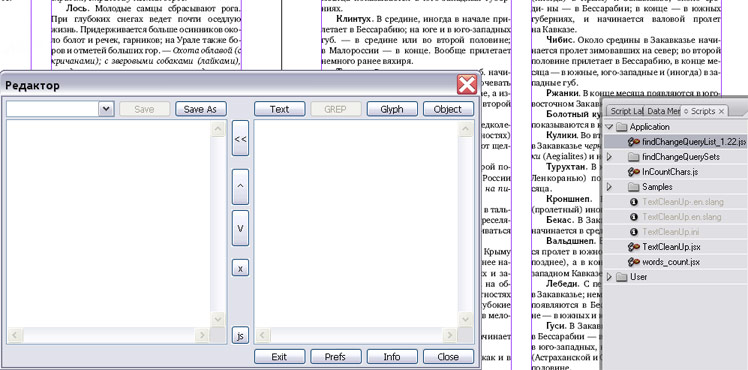Image resolution: width=748 pixels, height=370 pixels.
Task: Click the findChangeQuerySets folder icon
Action: tap(634, 157)
